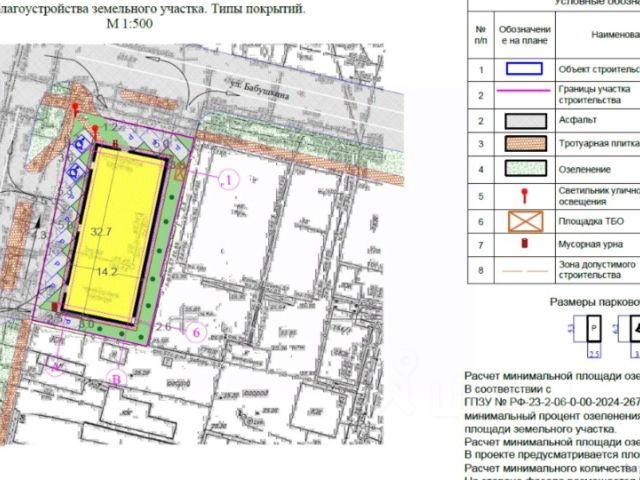Click the parking space 'P' size diagram

tap(594, 329)
